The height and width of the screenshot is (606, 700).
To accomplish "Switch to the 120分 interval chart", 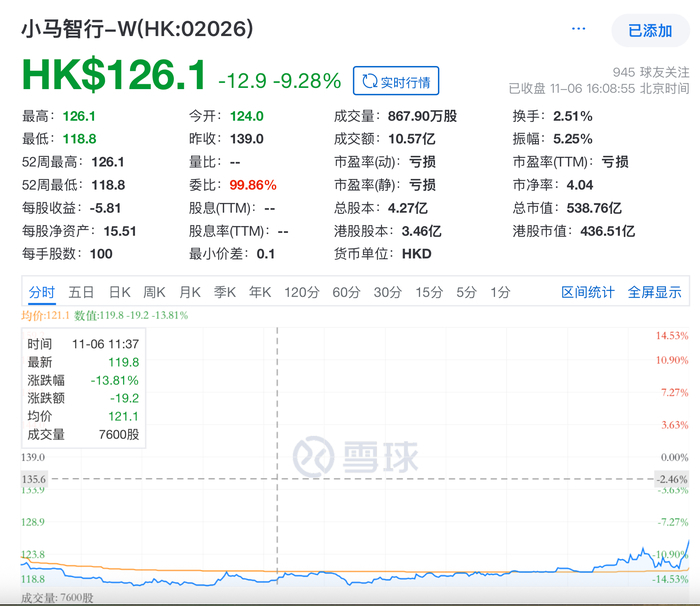I will coord(300,292).
